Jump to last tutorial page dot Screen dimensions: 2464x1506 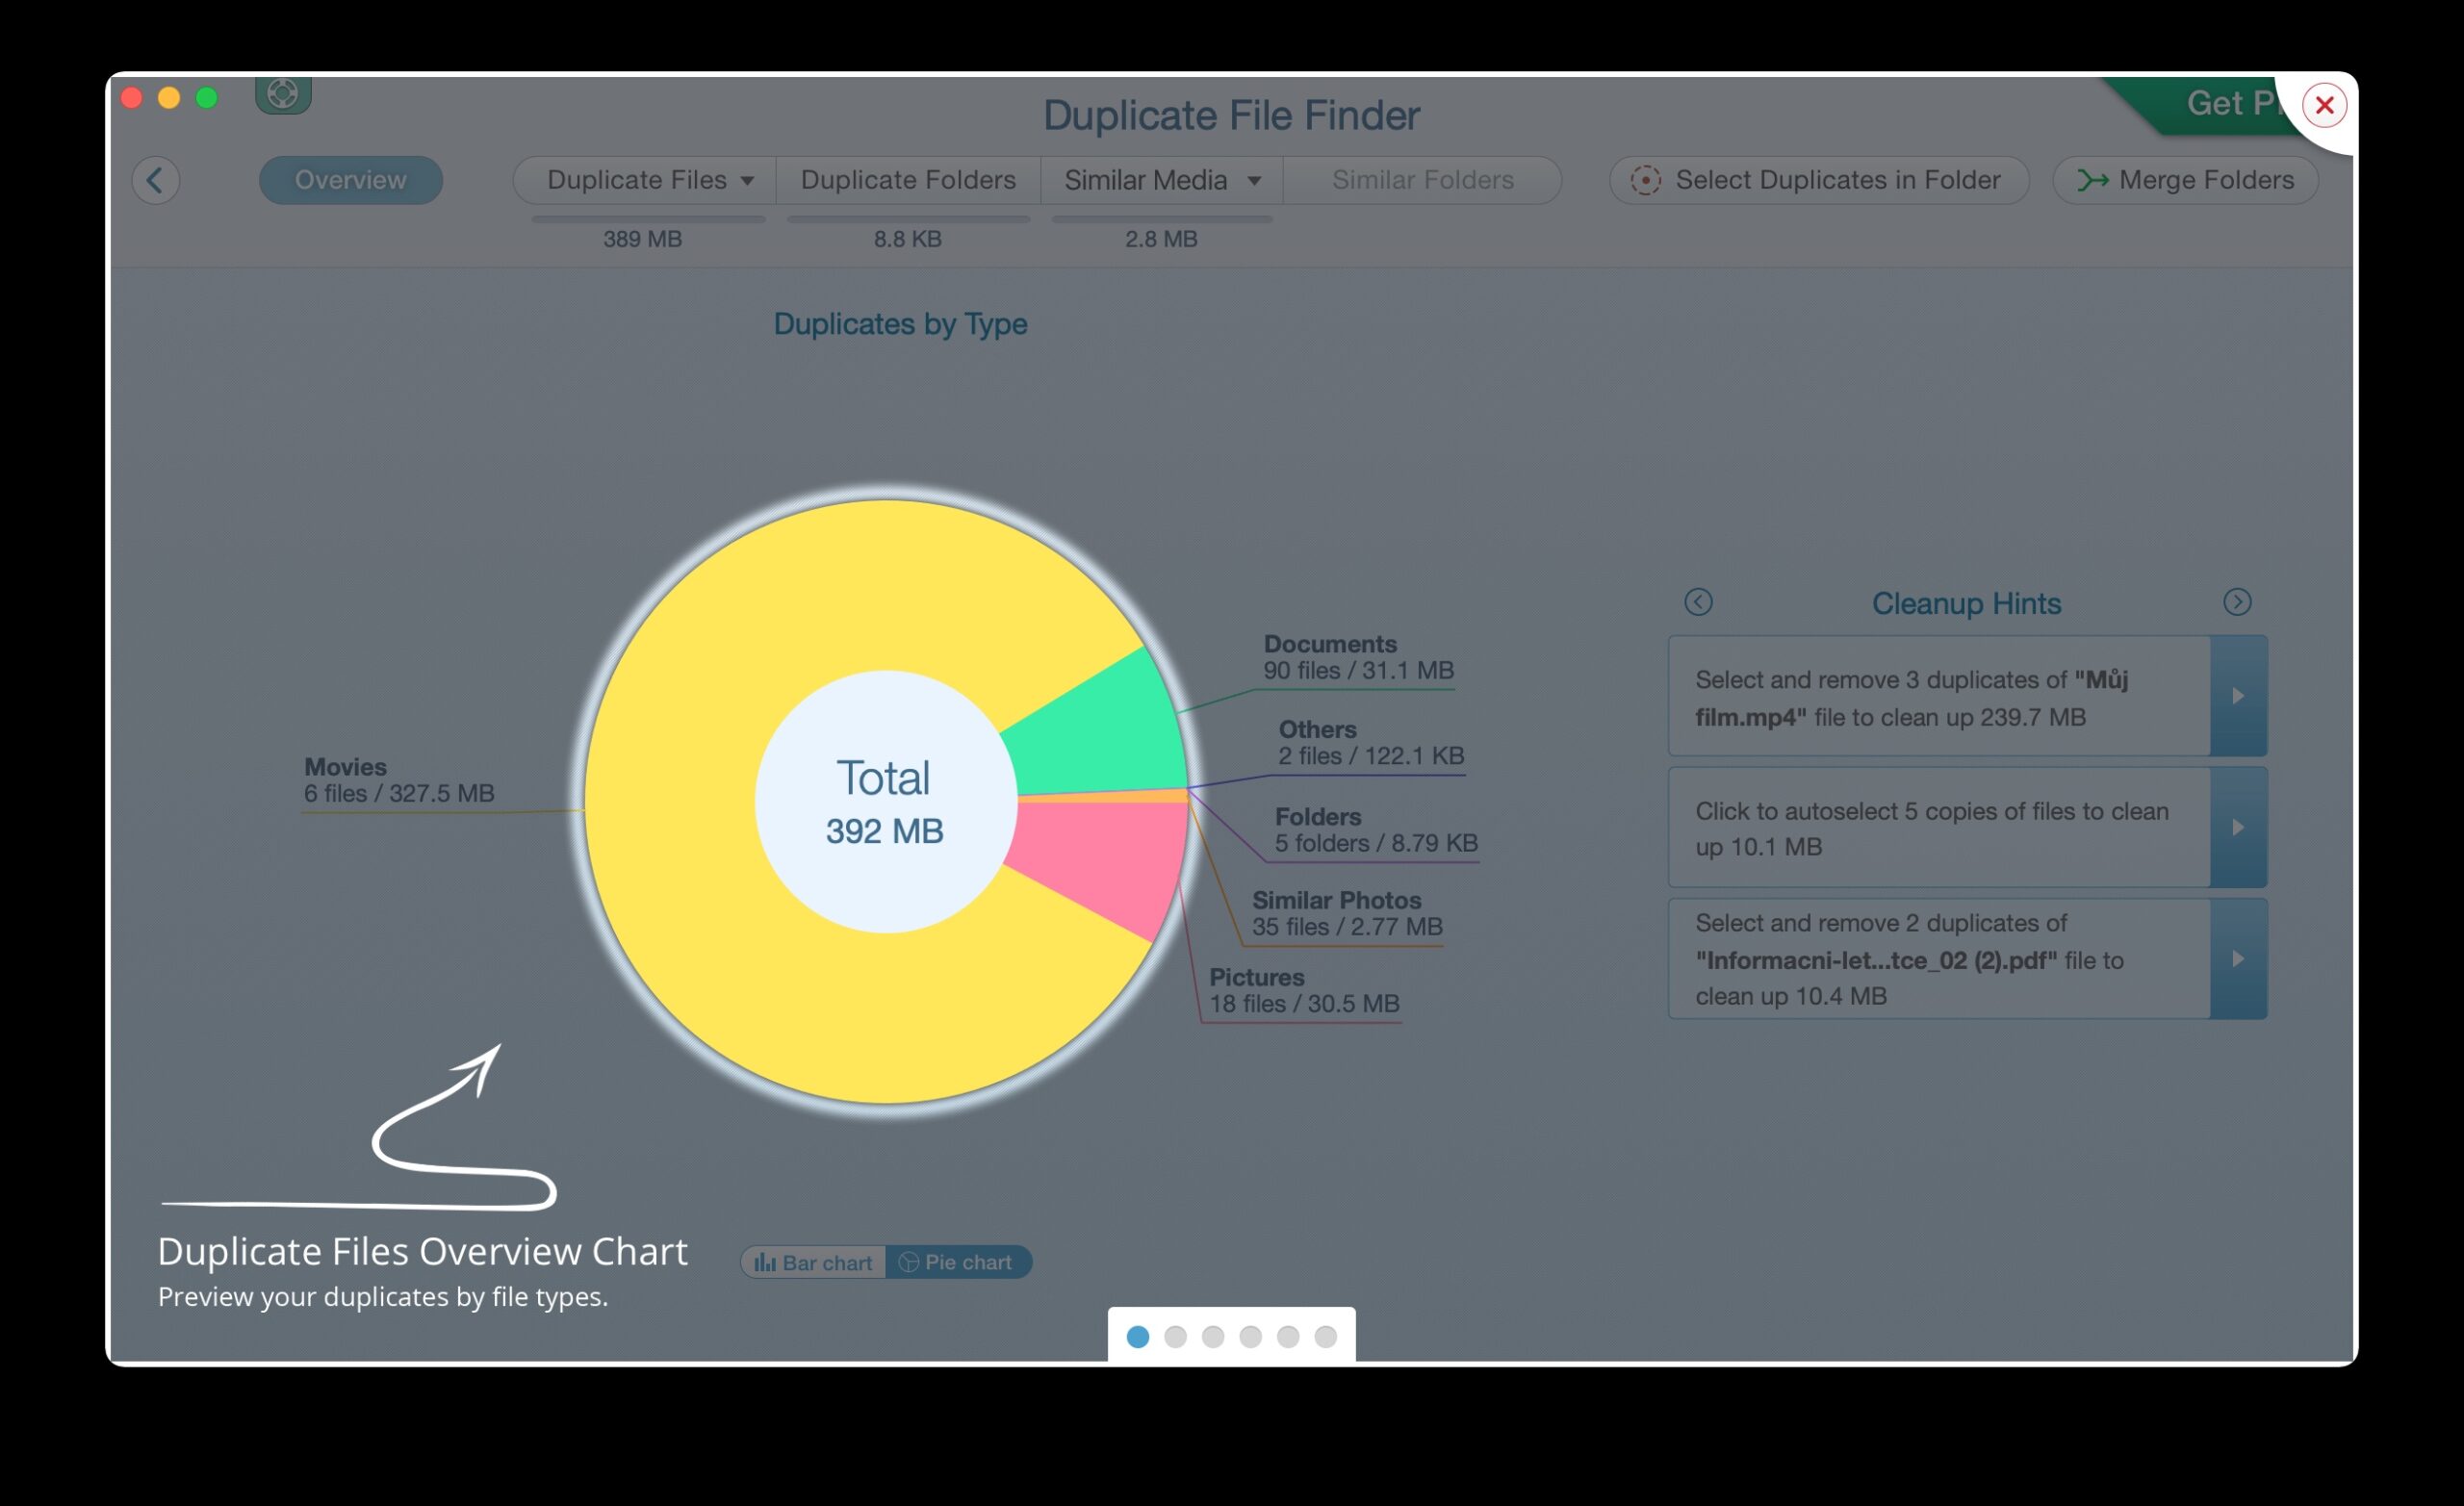(x=1325, y=1337)
